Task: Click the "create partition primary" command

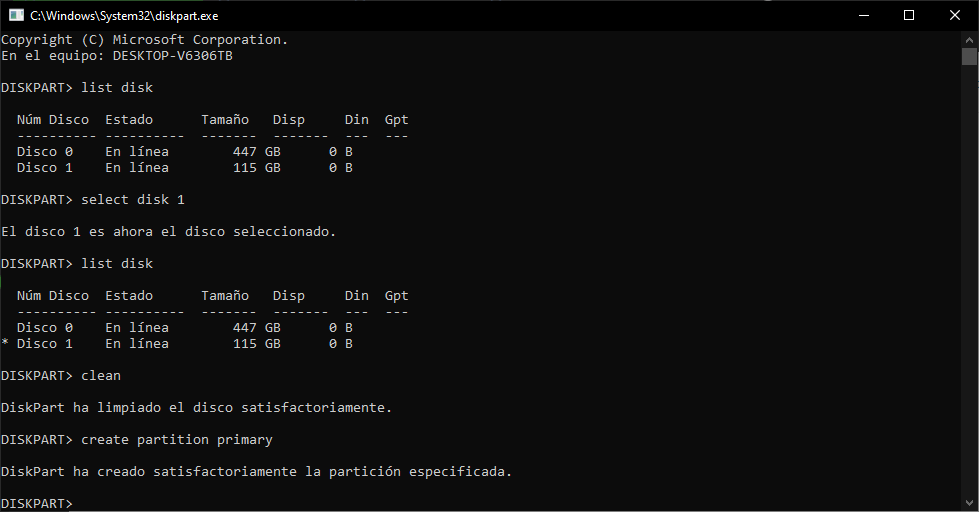Action: (x=177, y=440)
